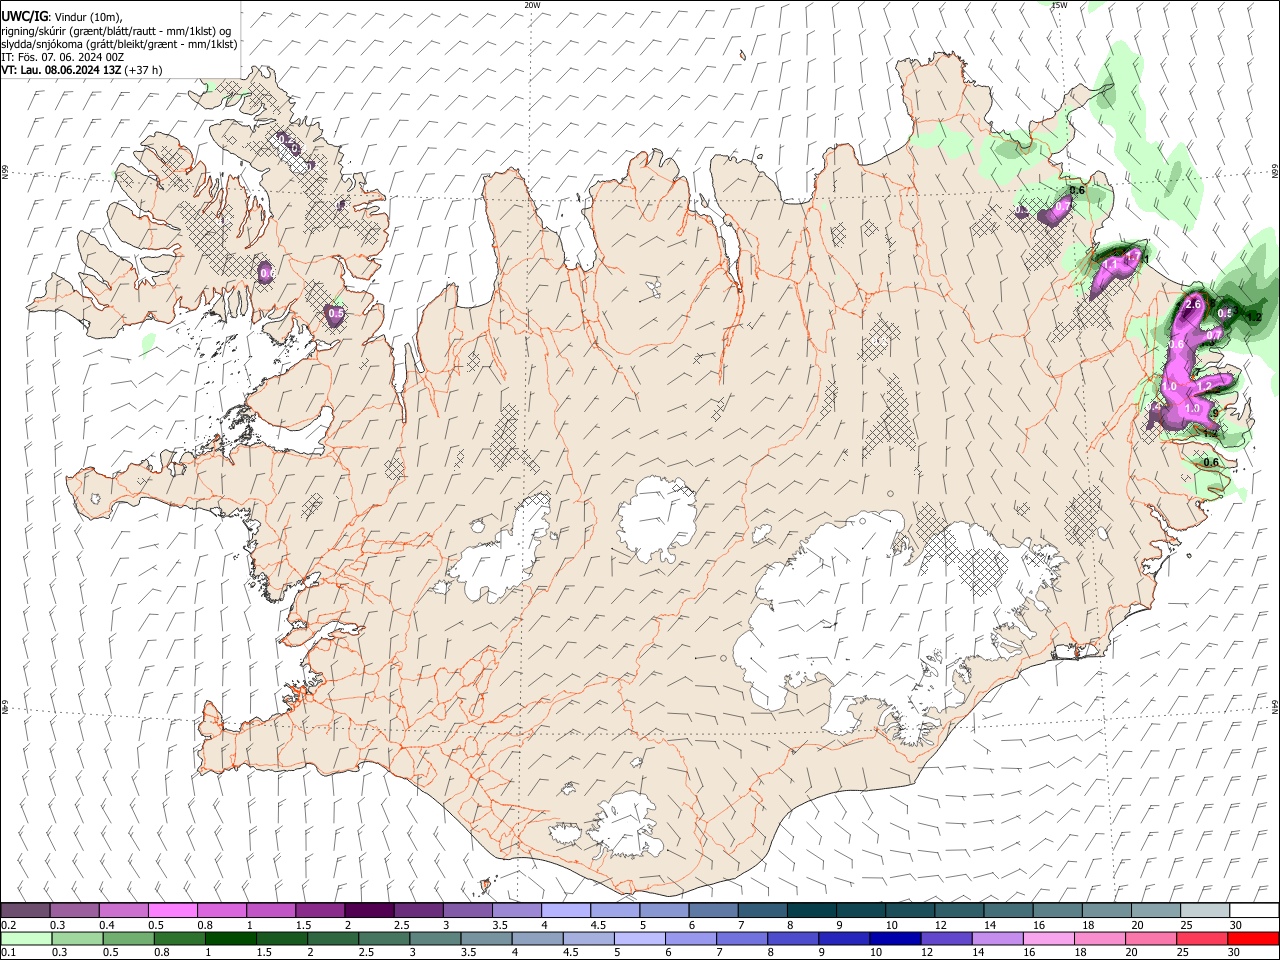Select the 'VT: Lau. 08.06.2024 13Z (+37 h)' line
This screenshot has width=1280, height=960.
82,70
